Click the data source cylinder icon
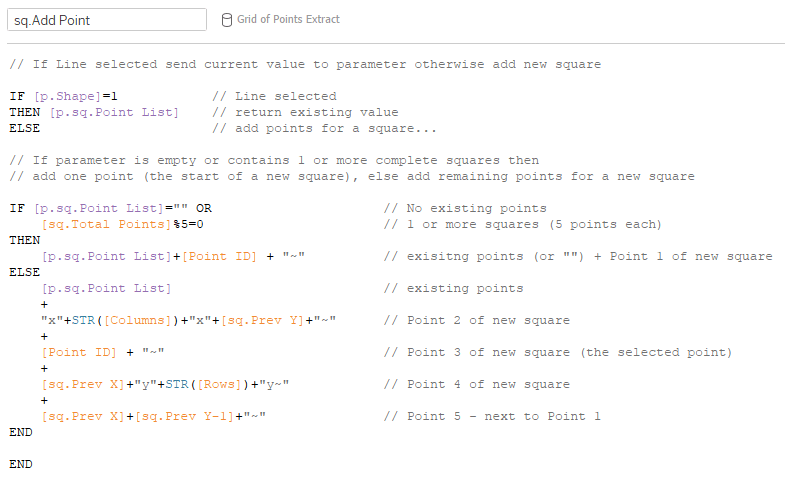The height and width of the screenshot is (477, 785). [x=226, y=19]
